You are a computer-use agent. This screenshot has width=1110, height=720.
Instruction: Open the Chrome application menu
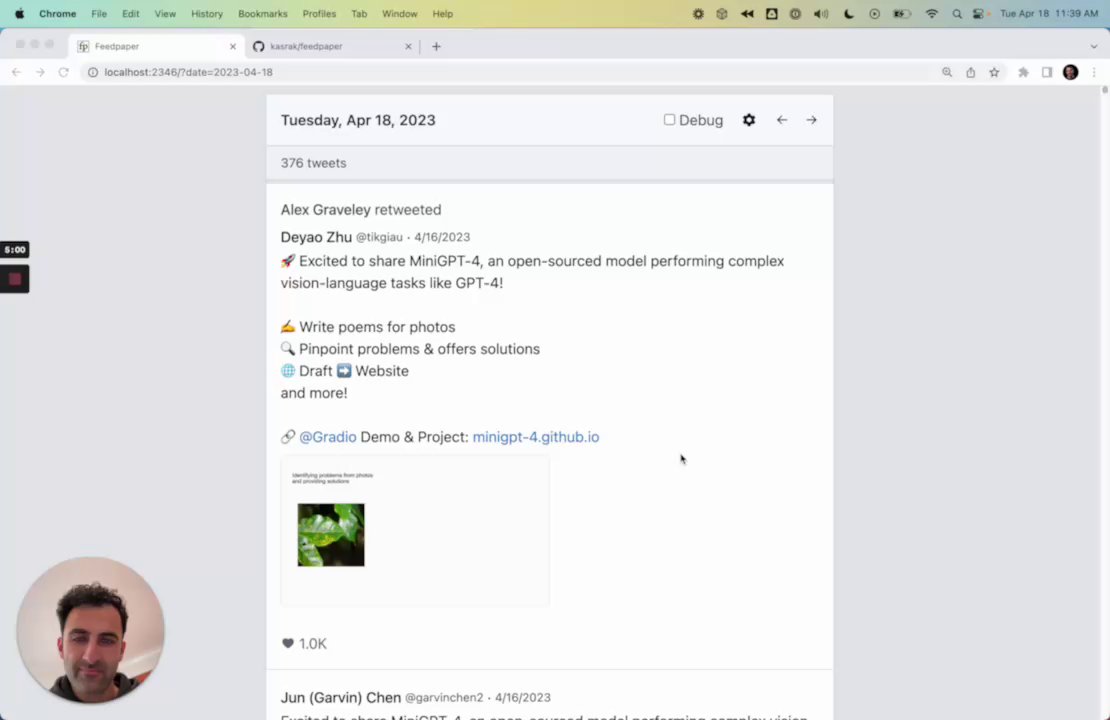[x=57, y=13]
